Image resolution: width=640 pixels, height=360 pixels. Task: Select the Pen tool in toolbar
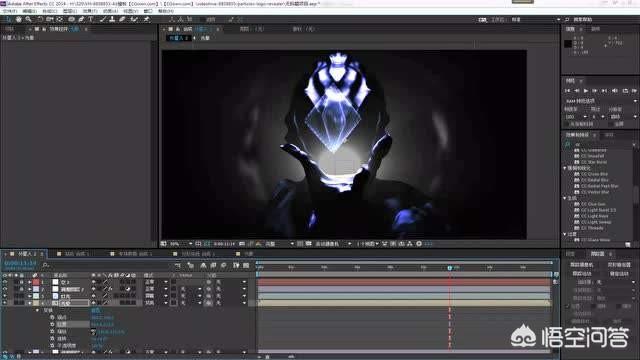[x=81, y=19]
